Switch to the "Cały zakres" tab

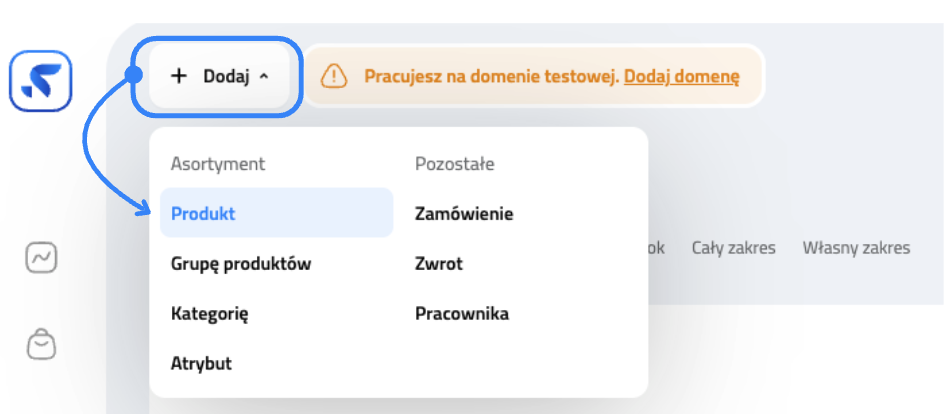click(733, 248)
